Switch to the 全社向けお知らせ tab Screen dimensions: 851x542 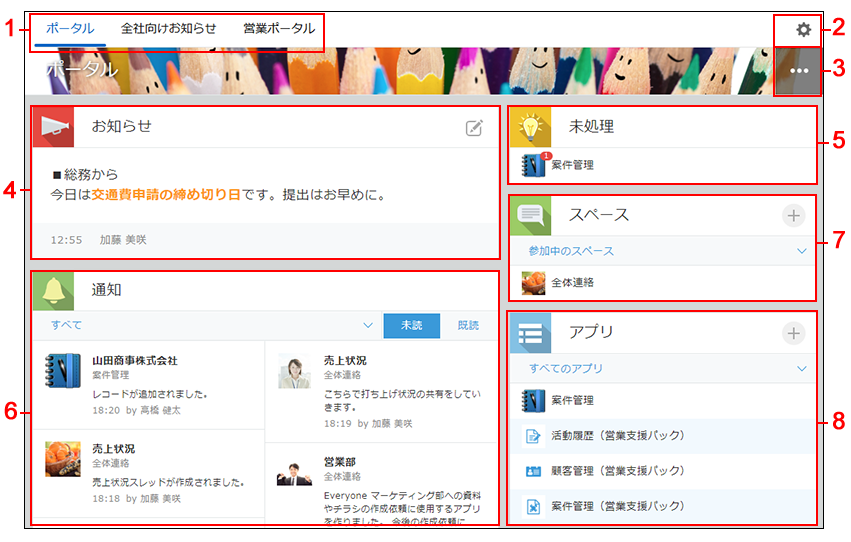click(168, 29)
